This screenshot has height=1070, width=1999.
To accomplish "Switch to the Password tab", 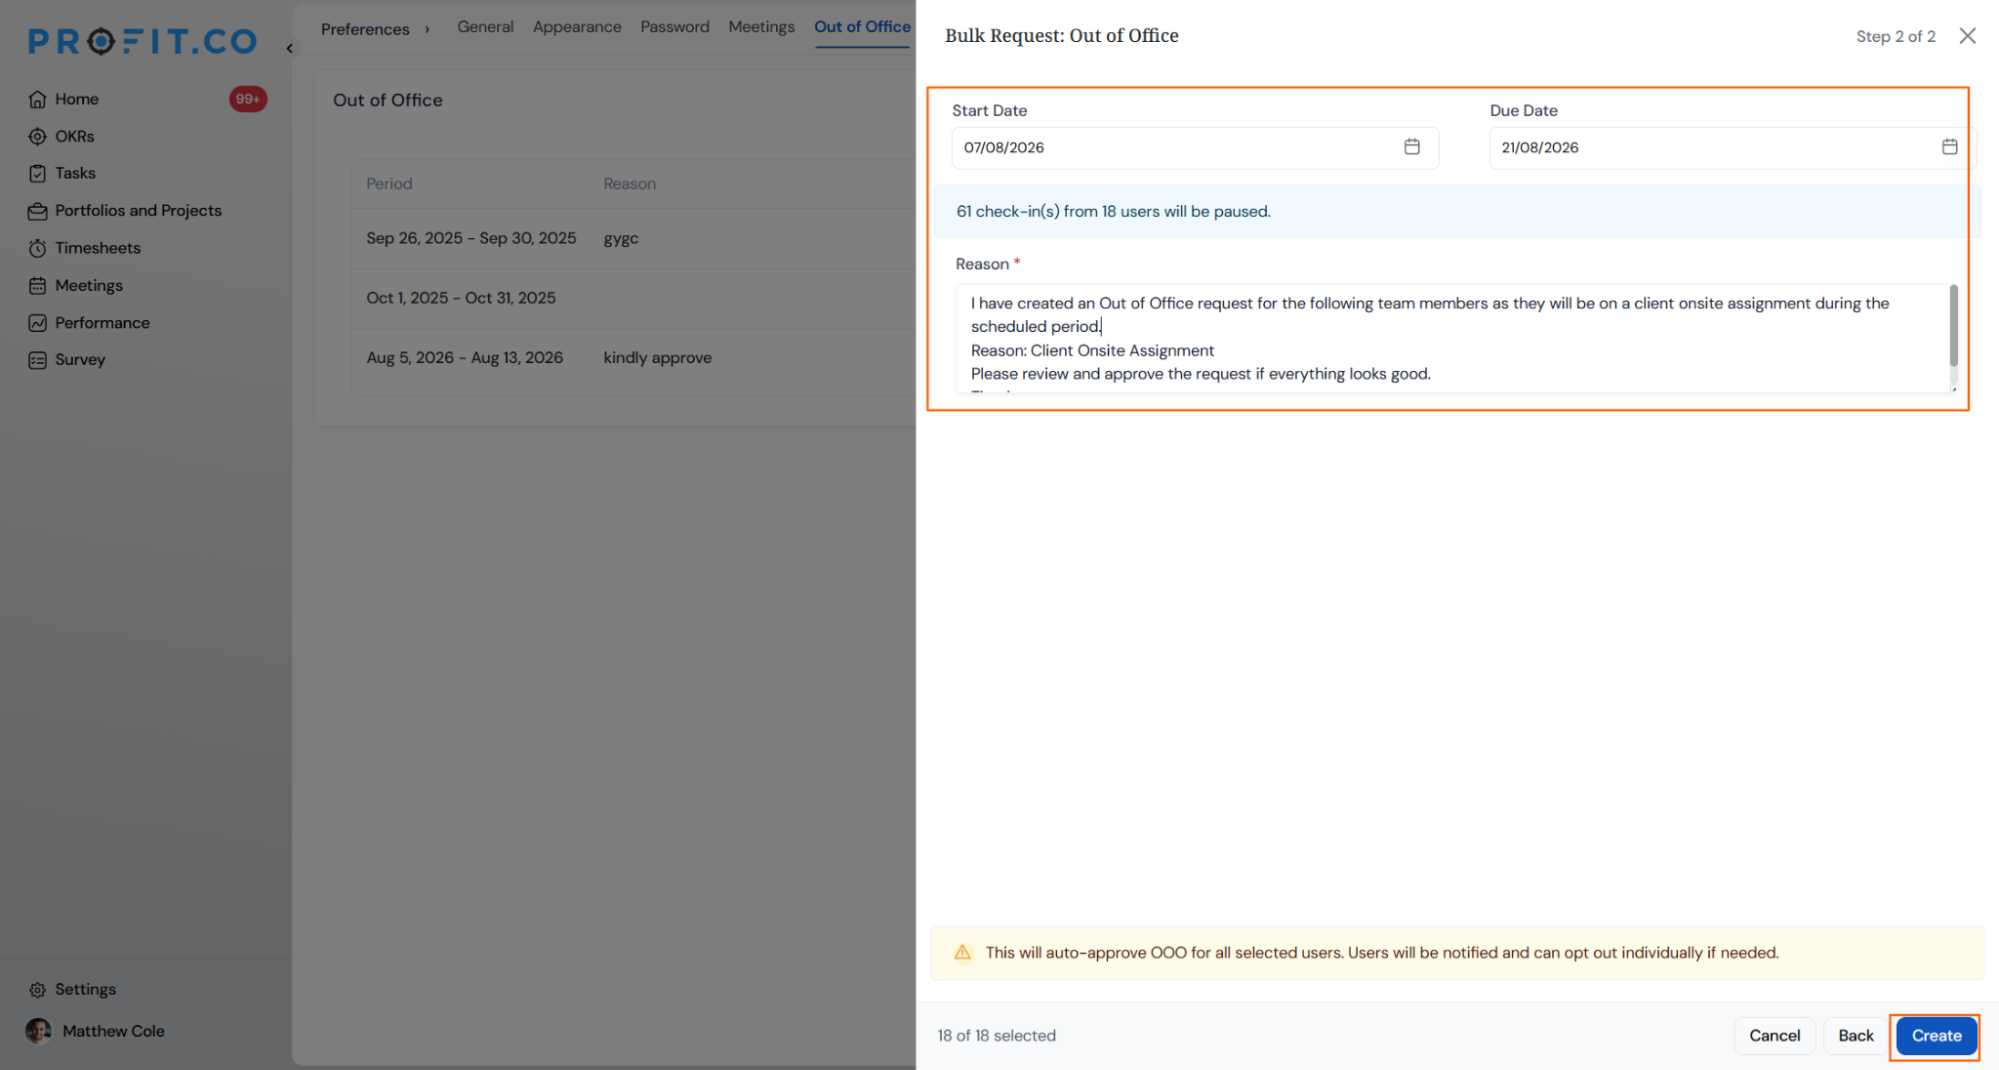I will point(675,27).
